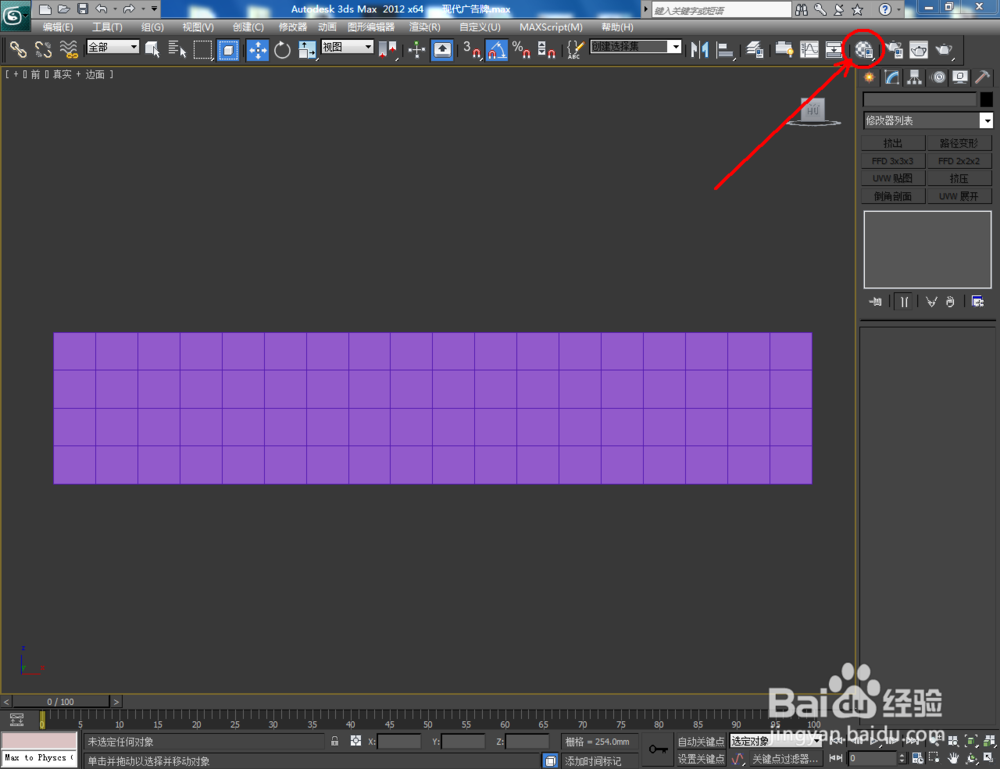The width and height of the screenshot is (1000, 769).
Task: Click the Select and Manipulate icon
Action: click(416, 50)
